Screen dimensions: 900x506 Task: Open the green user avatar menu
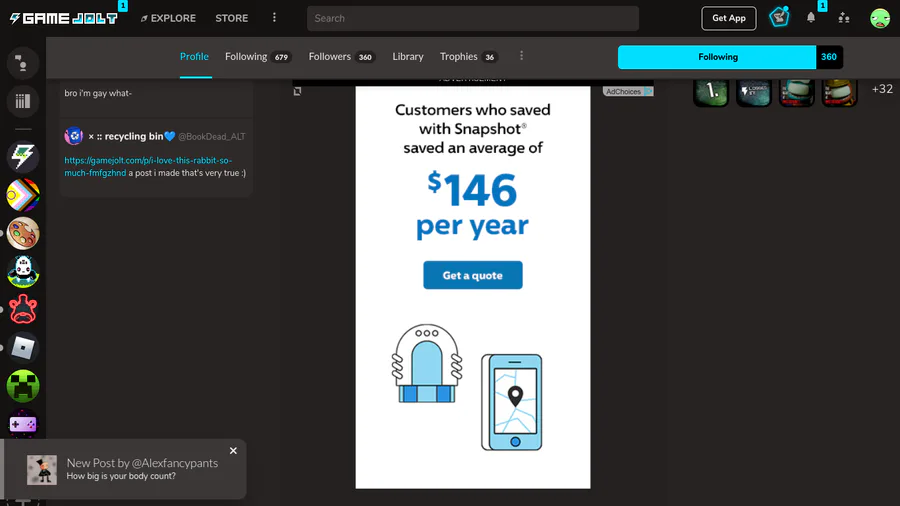(879, 18)
